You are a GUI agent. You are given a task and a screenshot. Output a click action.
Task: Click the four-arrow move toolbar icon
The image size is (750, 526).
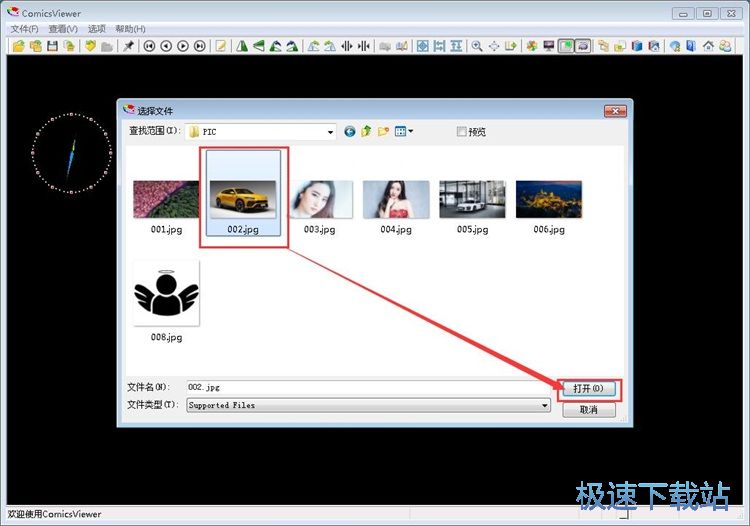494,46
